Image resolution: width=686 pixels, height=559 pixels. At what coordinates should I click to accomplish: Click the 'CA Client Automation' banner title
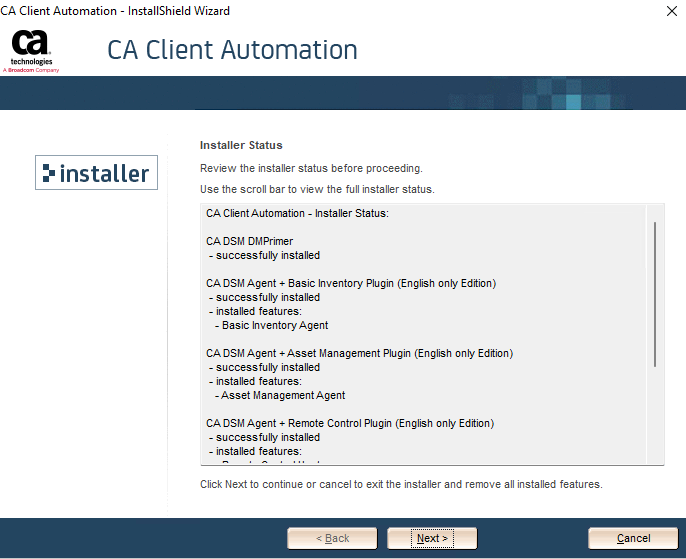click(x=232, y=50)
